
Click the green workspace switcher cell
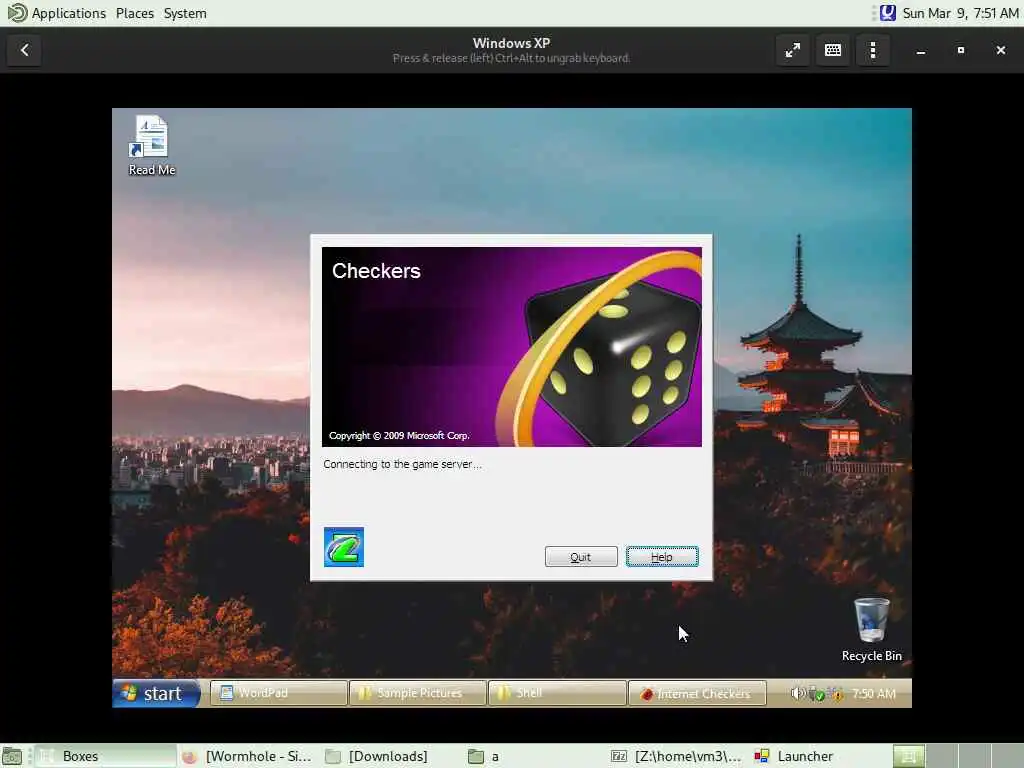click(908, 756)
